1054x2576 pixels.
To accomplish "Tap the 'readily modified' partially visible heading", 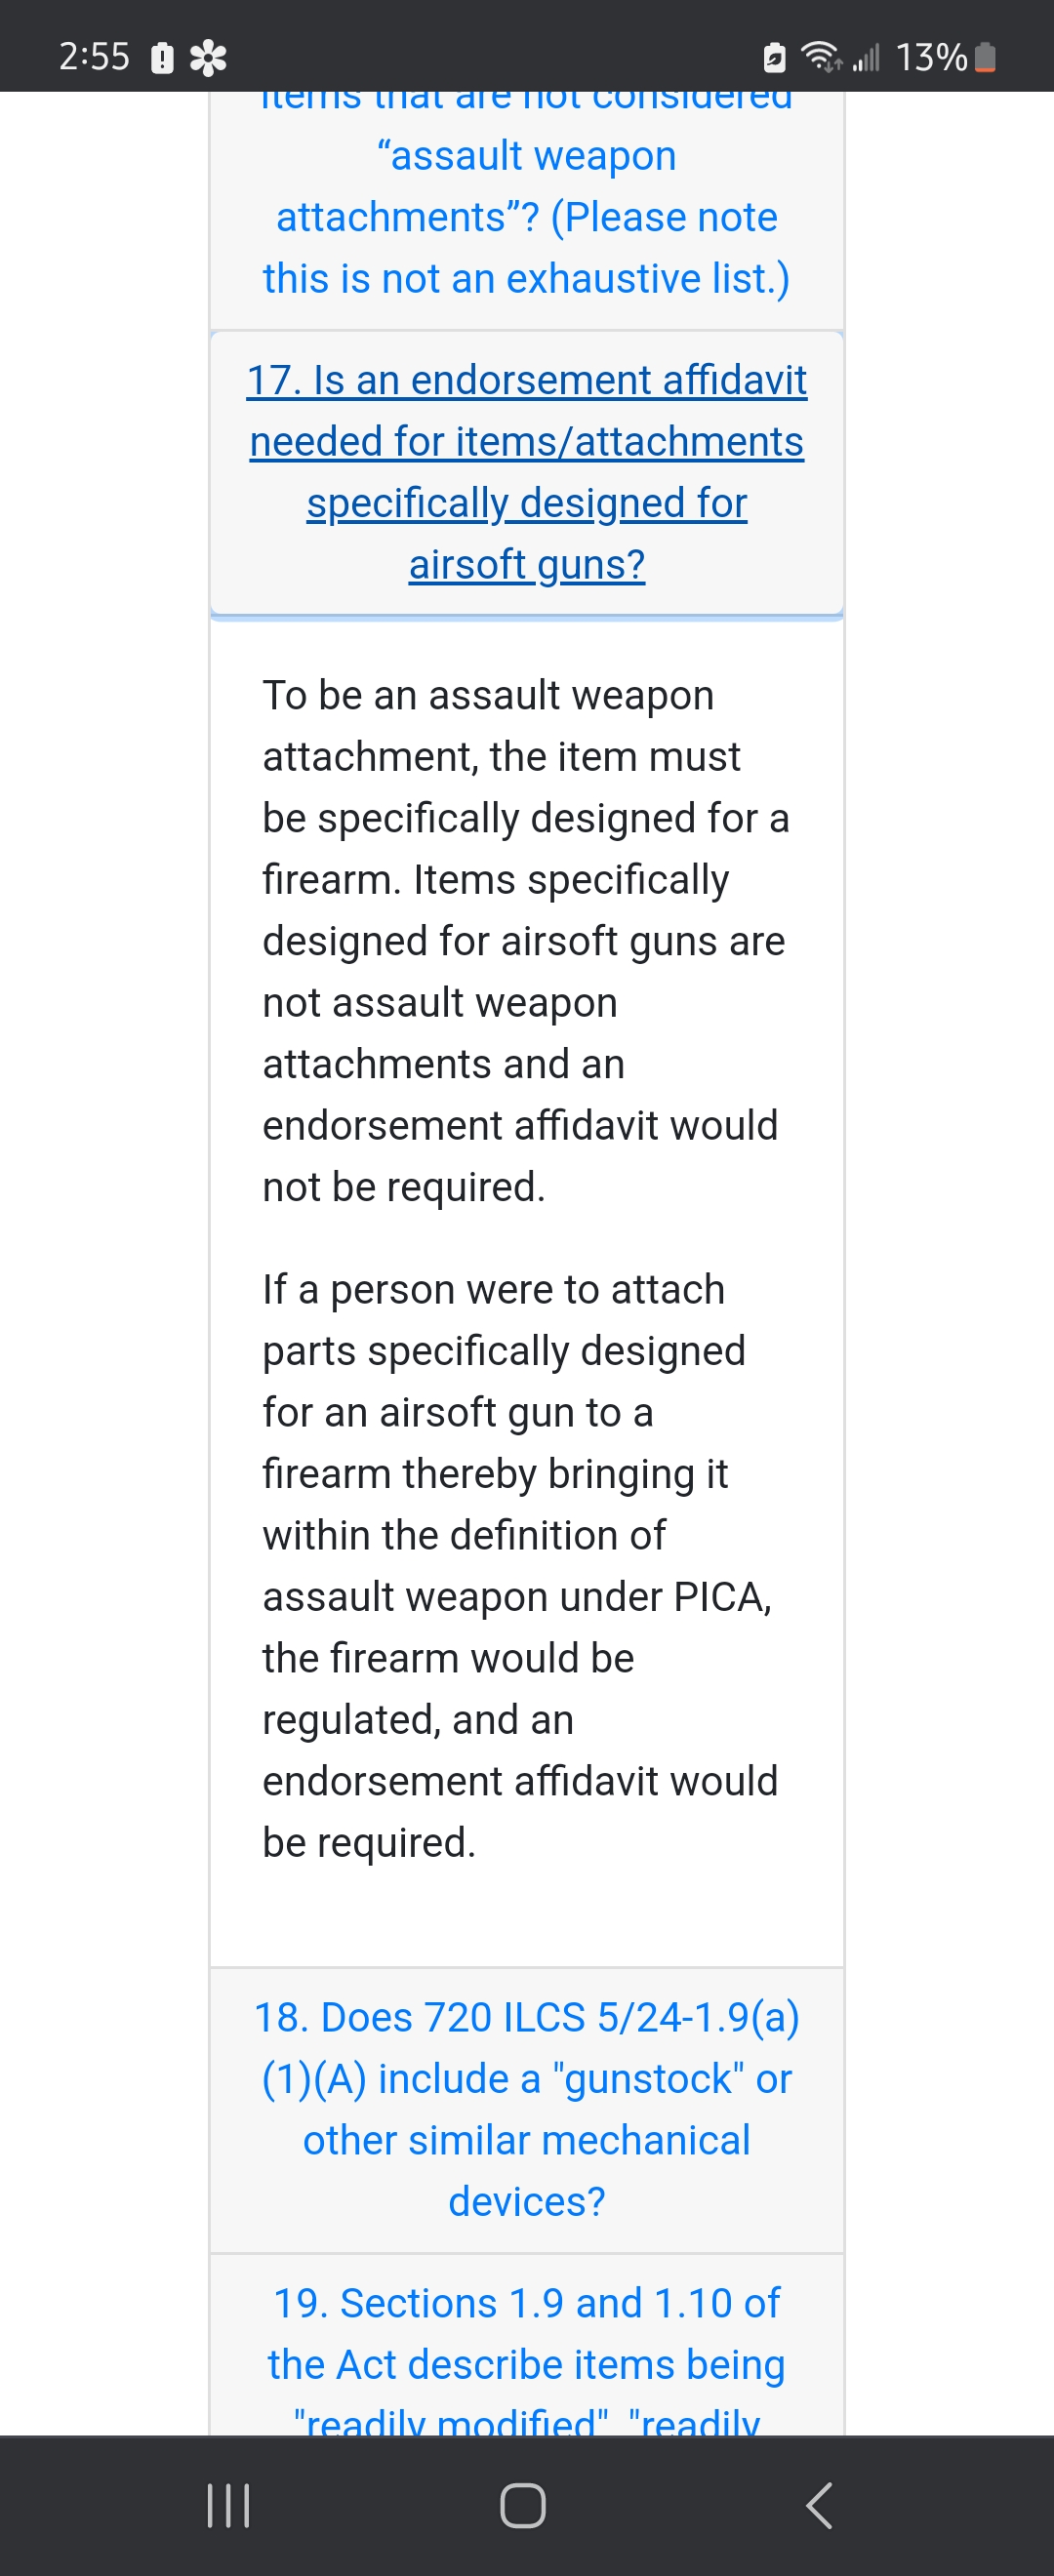I will point(451,2423).
